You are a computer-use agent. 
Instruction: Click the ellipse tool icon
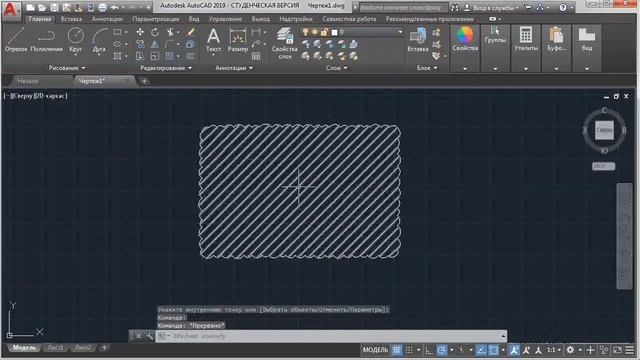tap(117, 44)
